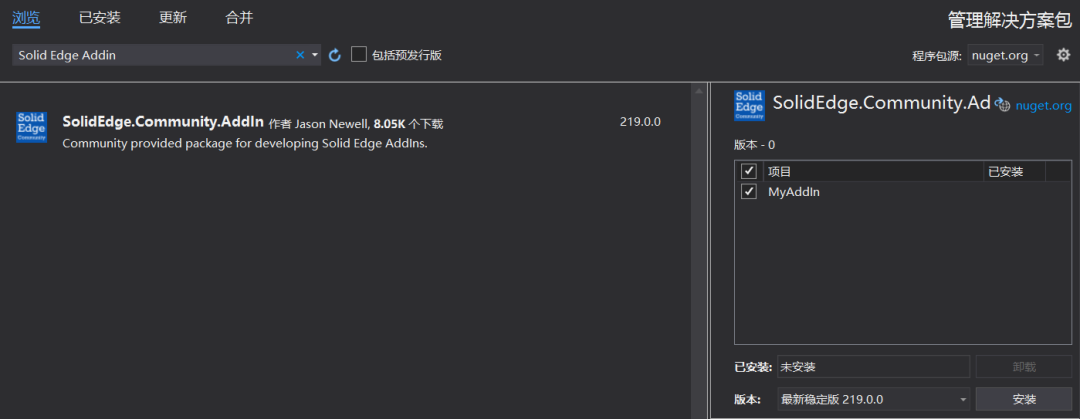
Task: Toggle the select-all projects checkbox
Action: (749, 171)
